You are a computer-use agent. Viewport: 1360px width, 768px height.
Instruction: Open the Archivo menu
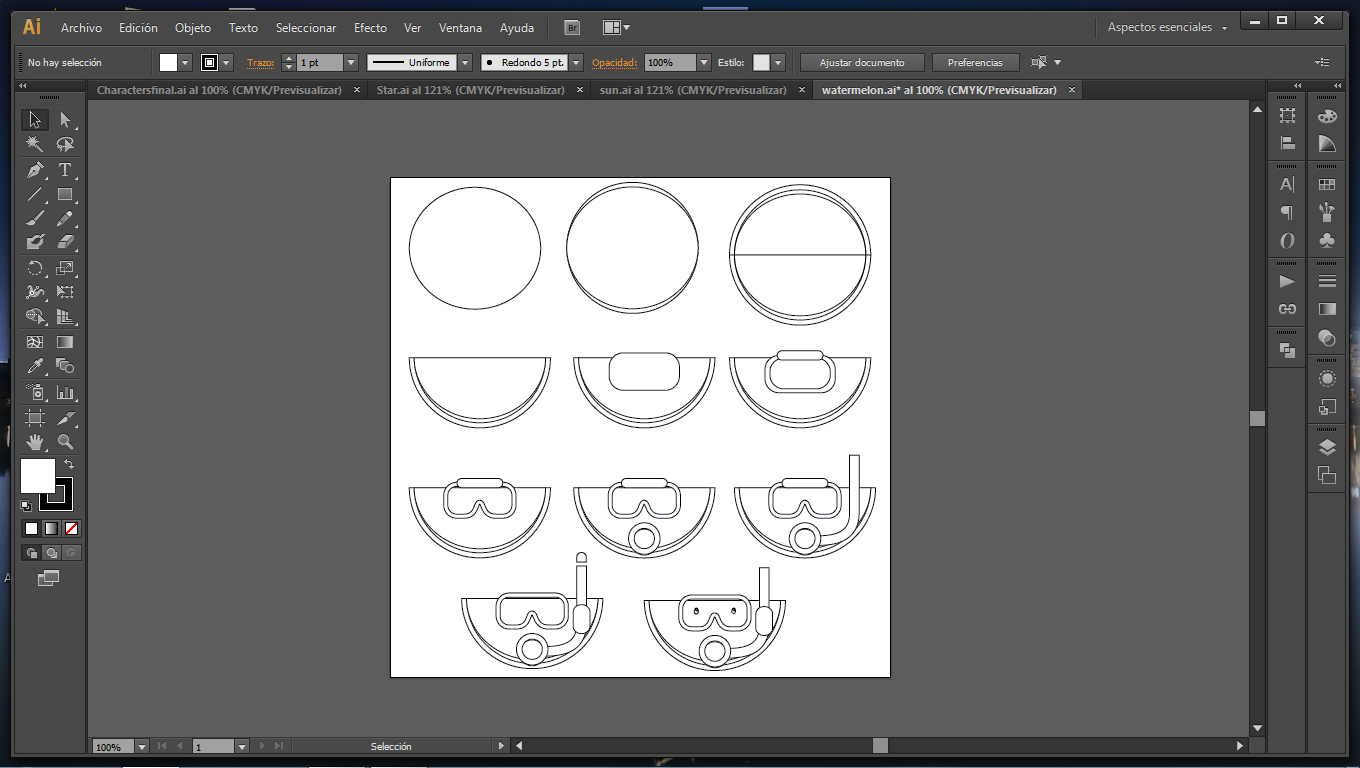coord(81,28)
